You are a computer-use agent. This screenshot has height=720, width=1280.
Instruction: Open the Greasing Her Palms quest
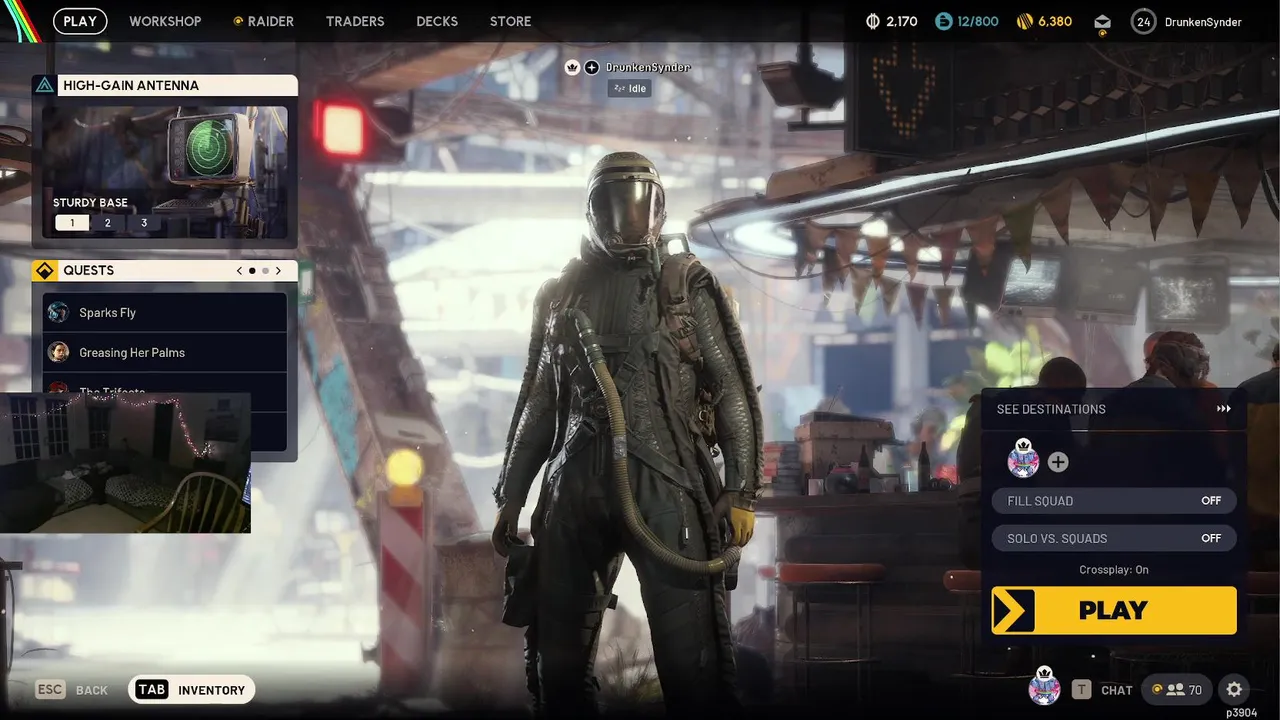(x=165, y=352)
